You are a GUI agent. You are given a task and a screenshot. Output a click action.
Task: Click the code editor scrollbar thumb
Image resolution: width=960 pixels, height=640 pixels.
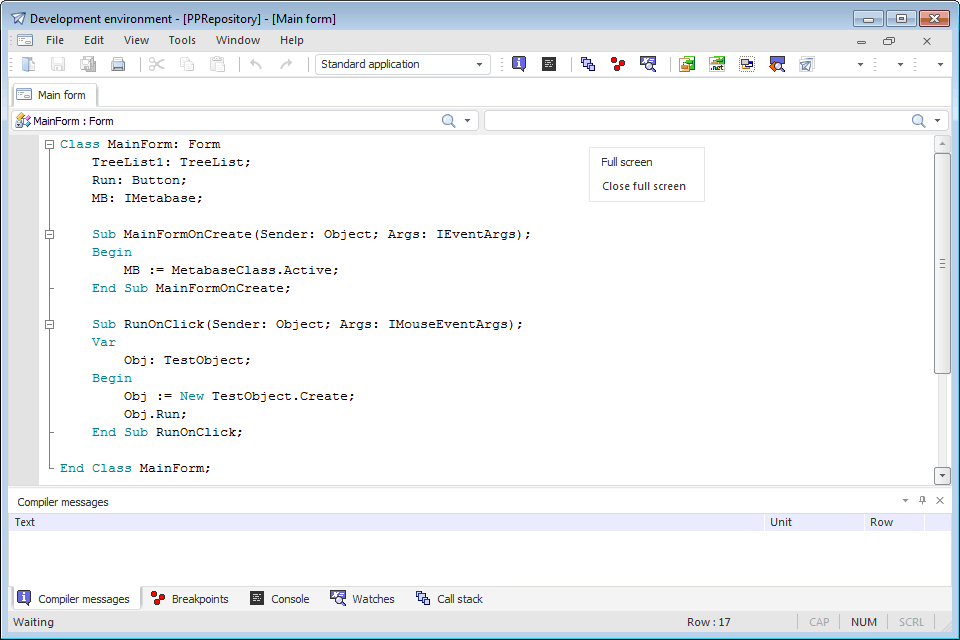tap(942, 263)
